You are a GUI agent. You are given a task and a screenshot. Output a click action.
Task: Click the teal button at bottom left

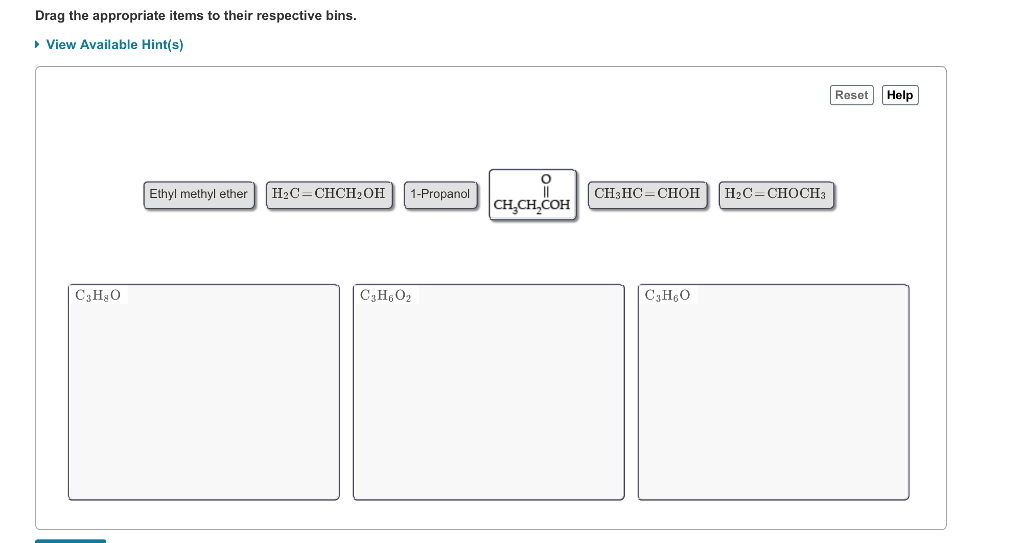71,541
